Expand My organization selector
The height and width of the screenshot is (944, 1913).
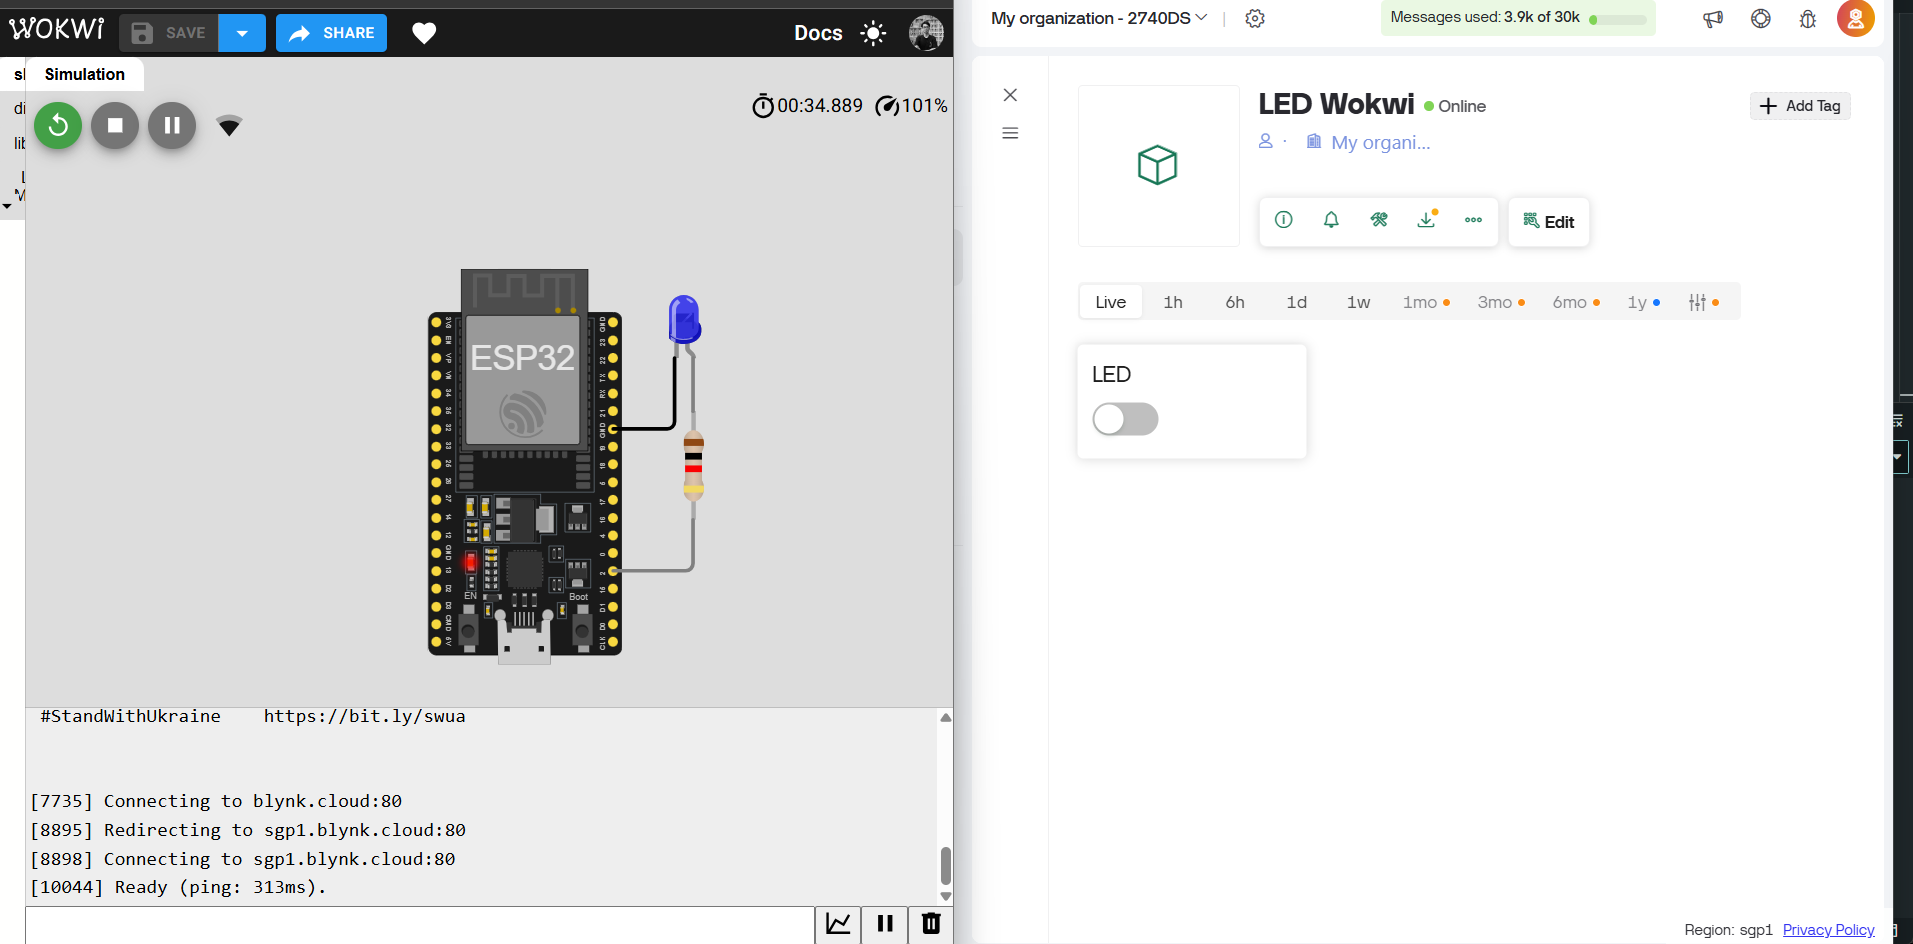[1099, 18]
